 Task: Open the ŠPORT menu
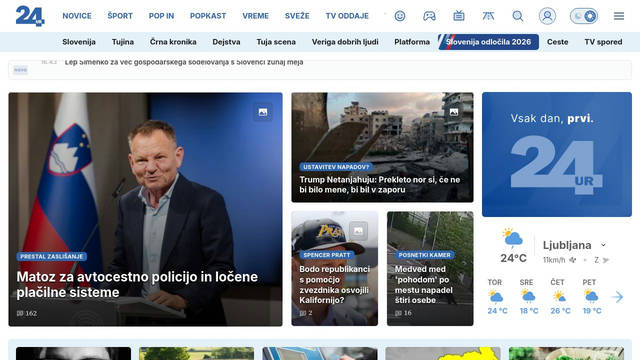tap(120, 16)
